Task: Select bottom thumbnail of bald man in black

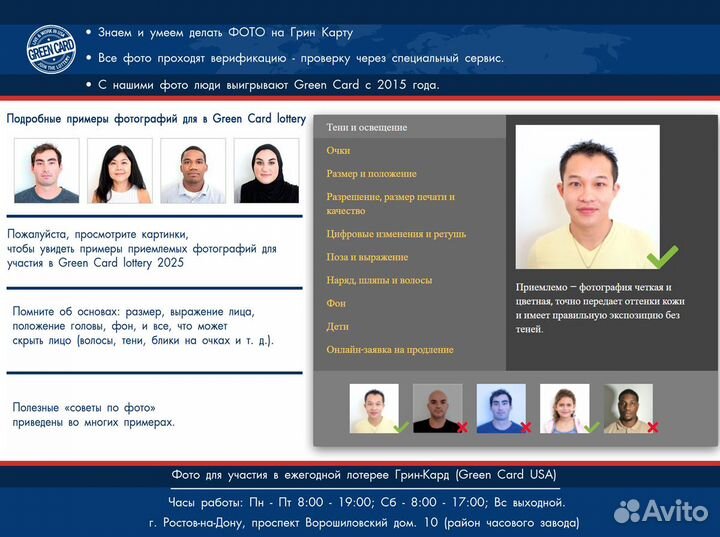Action: (x=437, y=408)
